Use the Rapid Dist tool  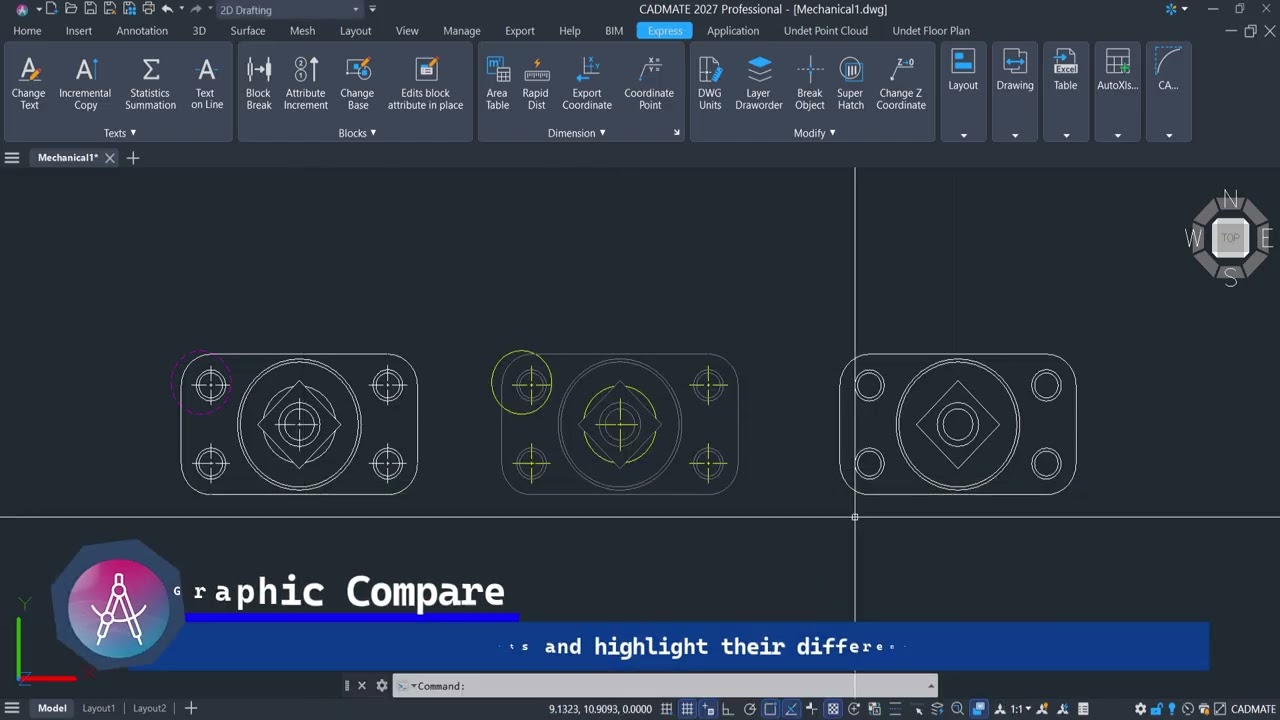click(536, 83)
